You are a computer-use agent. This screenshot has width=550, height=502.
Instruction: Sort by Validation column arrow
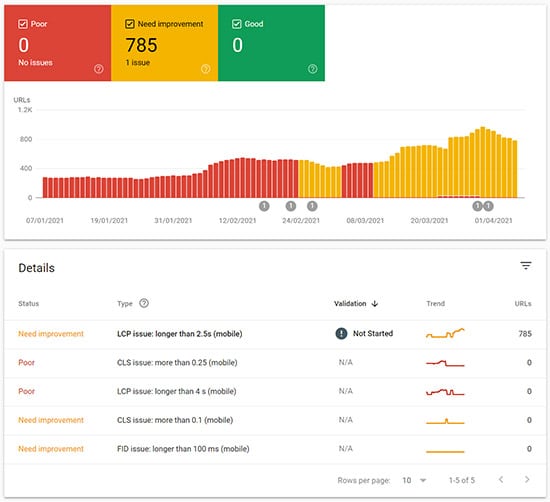point(375,304)
